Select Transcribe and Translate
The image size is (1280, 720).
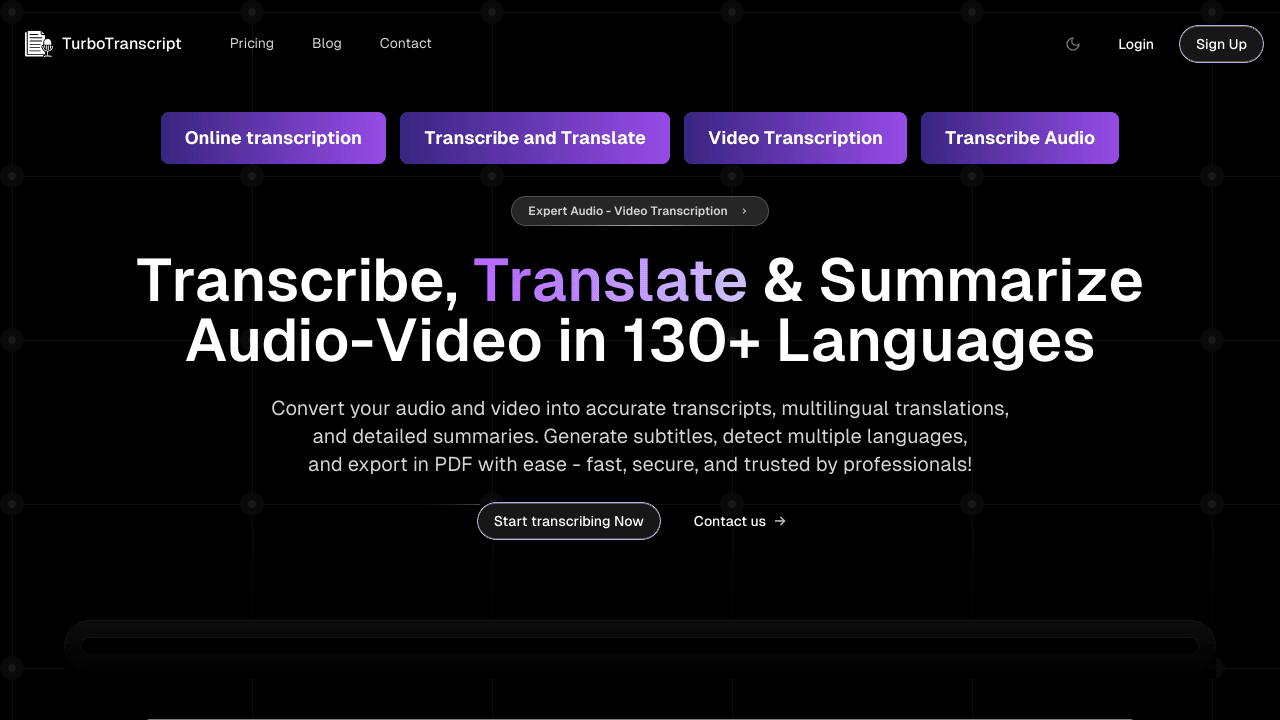click(x=535, y=137)
